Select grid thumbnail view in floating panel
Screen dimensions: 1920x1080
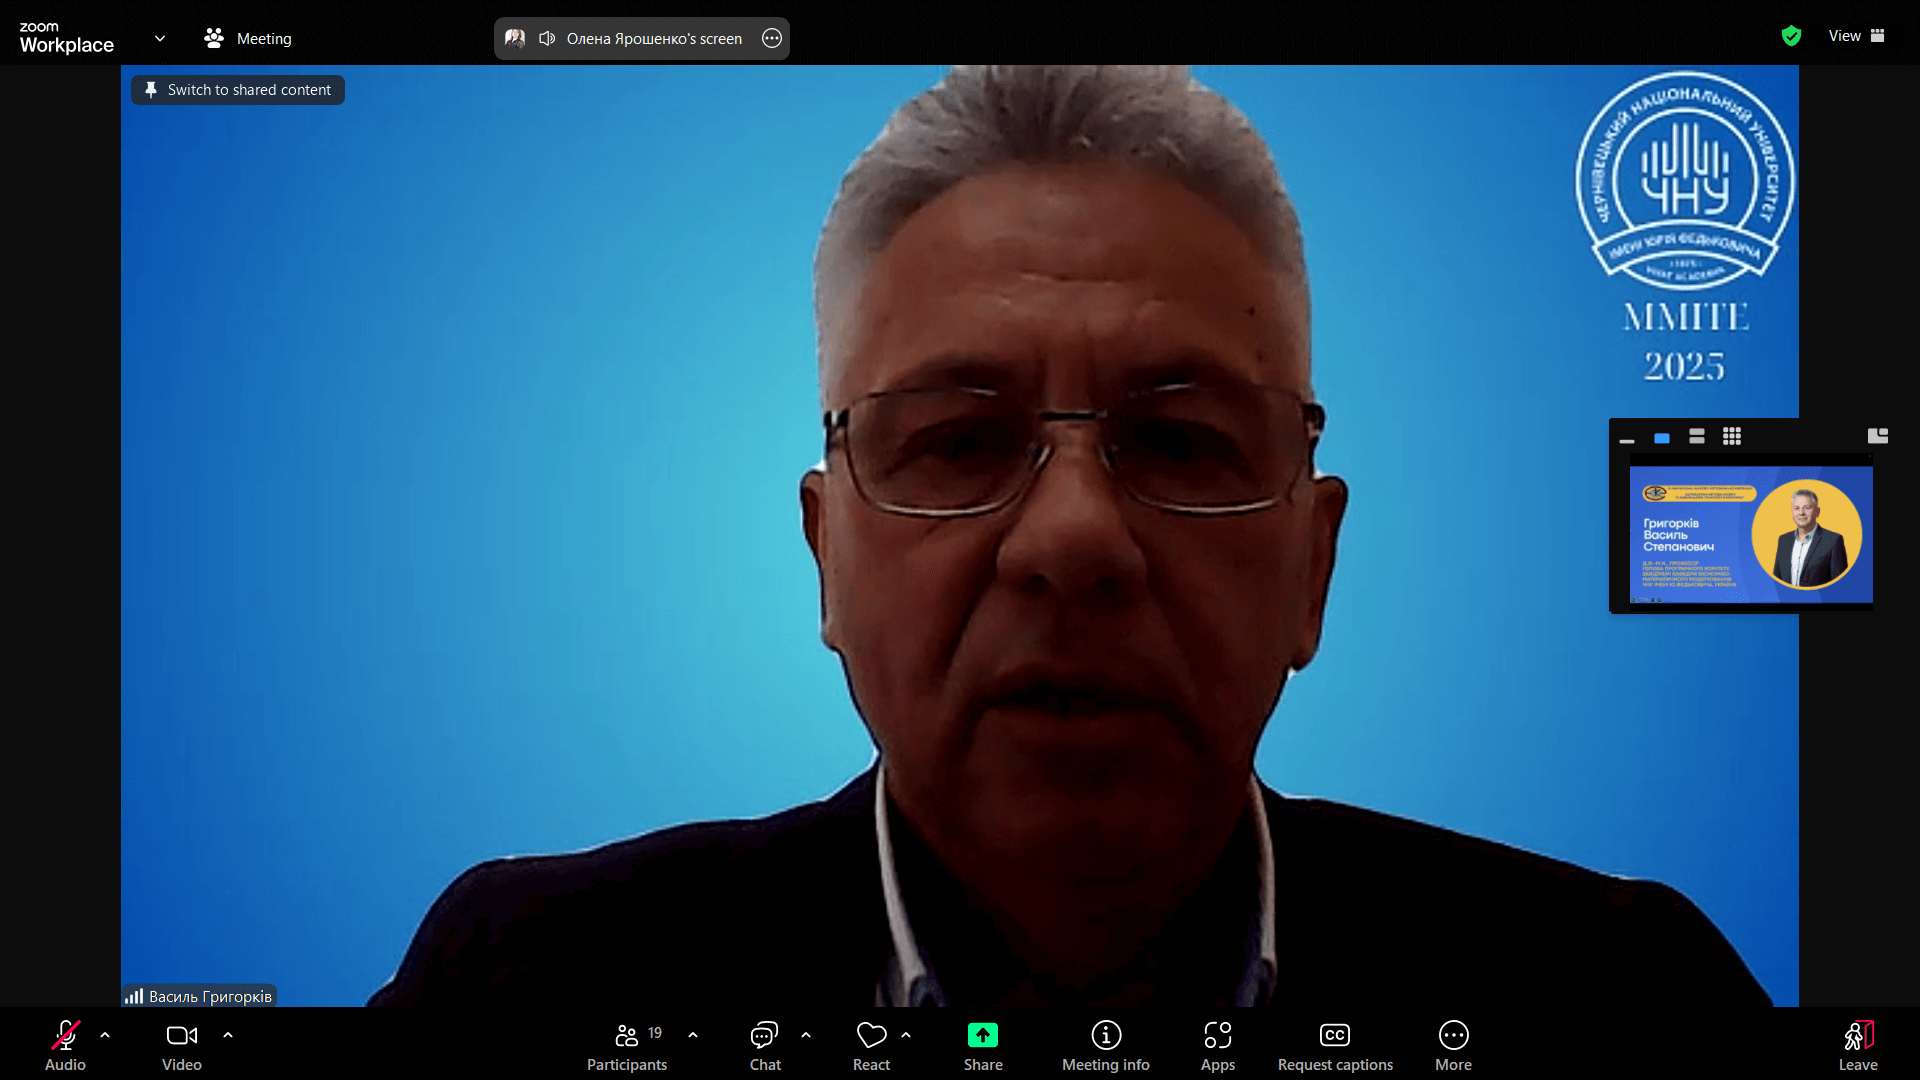[1732, 436]
